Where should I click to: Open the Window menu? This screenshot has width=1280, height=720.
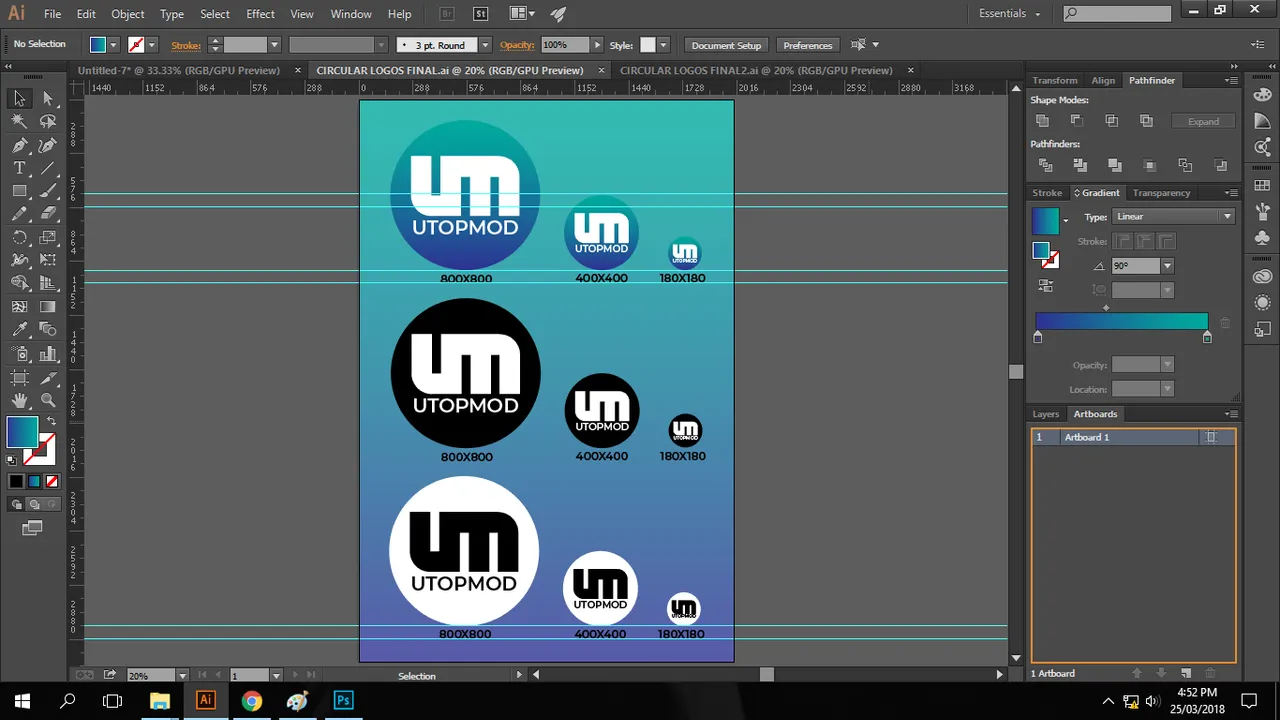(351, 14)
